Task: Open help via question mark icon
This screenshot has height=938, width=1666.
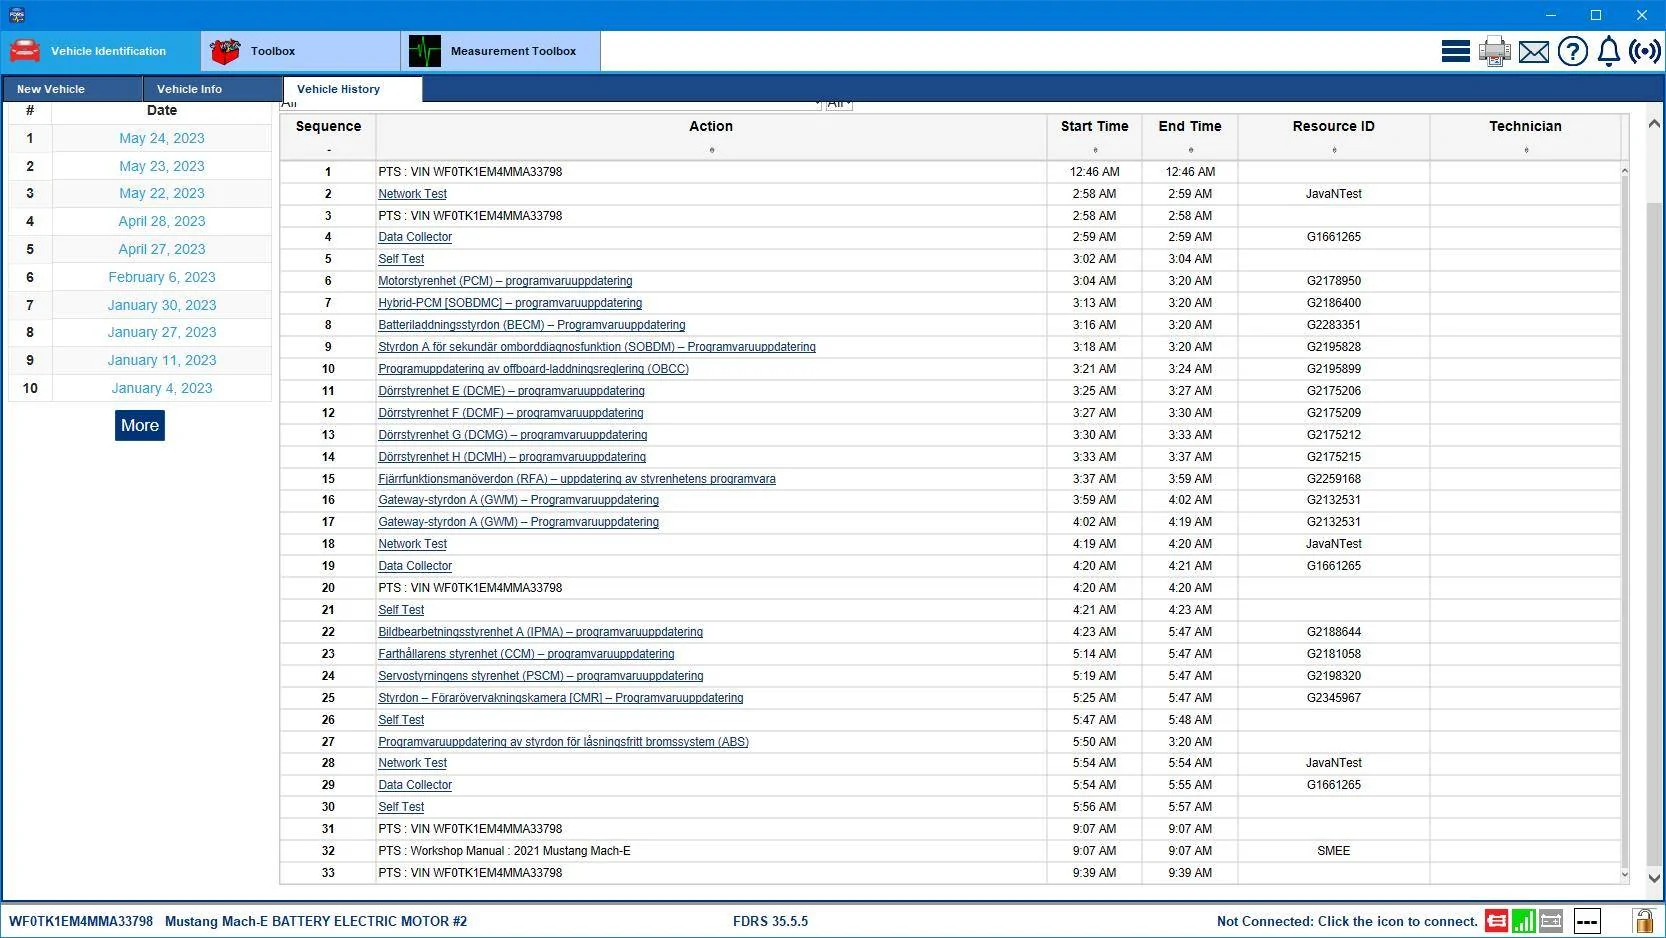Action: pos(1572,51)
